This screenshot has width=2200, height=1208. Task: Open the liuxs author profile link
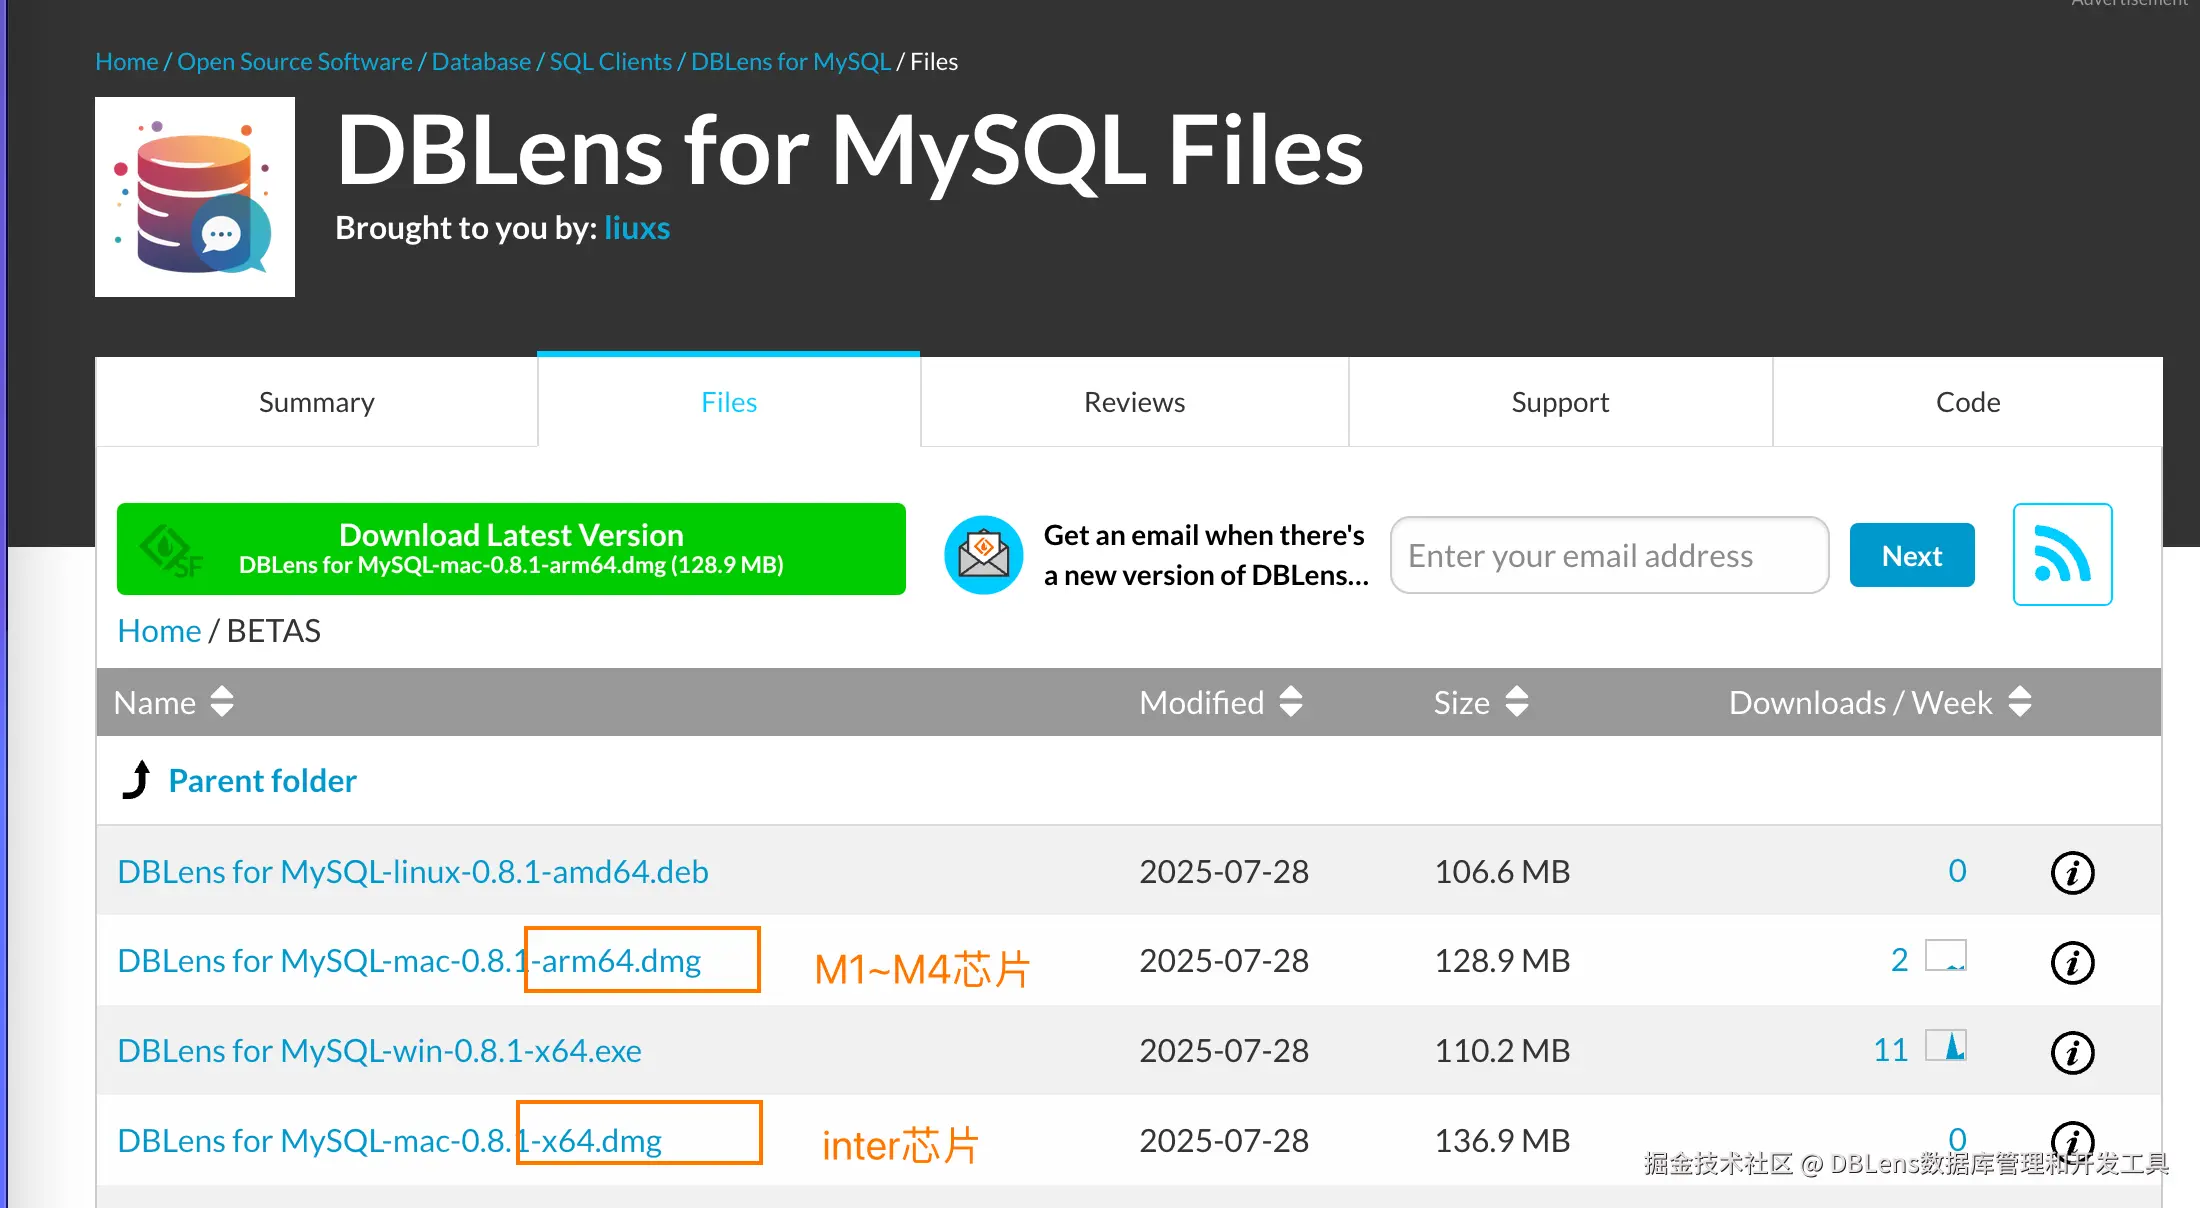coord(637,228)
